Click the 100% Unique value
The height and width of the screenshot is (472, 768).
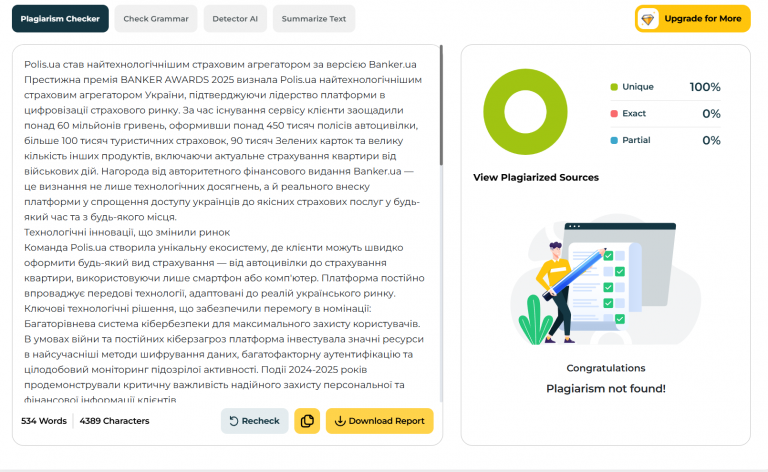pyautogui.click(x=705, y=87)
